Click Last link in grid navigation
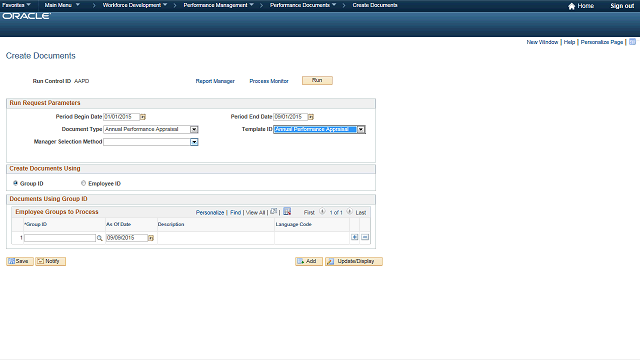Viewport: 640px width, 360px height. pos(361,213)
